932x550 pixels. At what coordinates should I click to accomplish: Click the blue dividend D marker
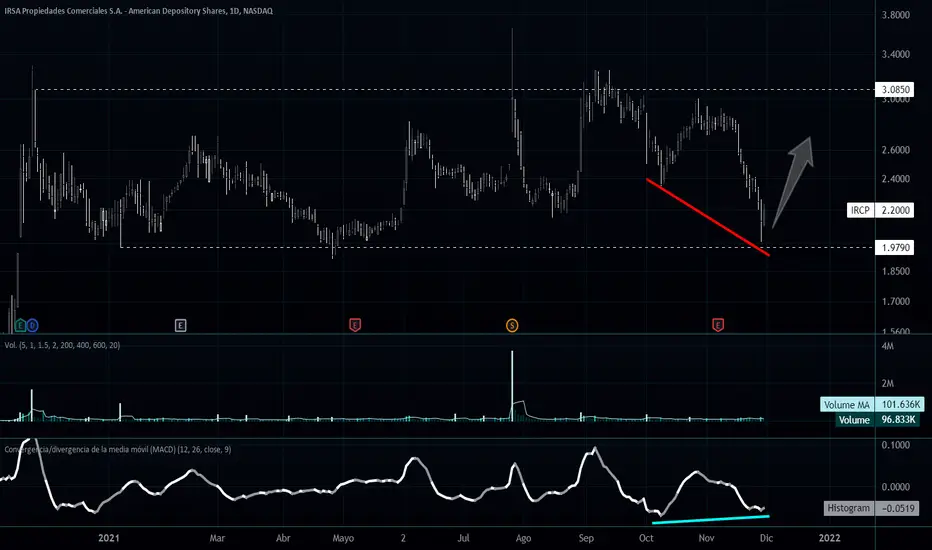click(32, 324)
